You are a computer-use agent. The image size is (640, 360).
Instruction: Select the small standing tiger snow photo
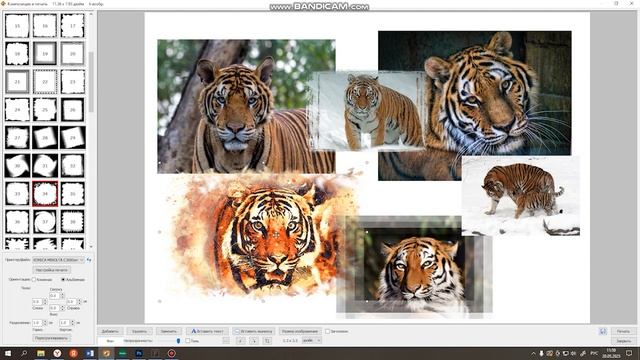coord(369,111)
